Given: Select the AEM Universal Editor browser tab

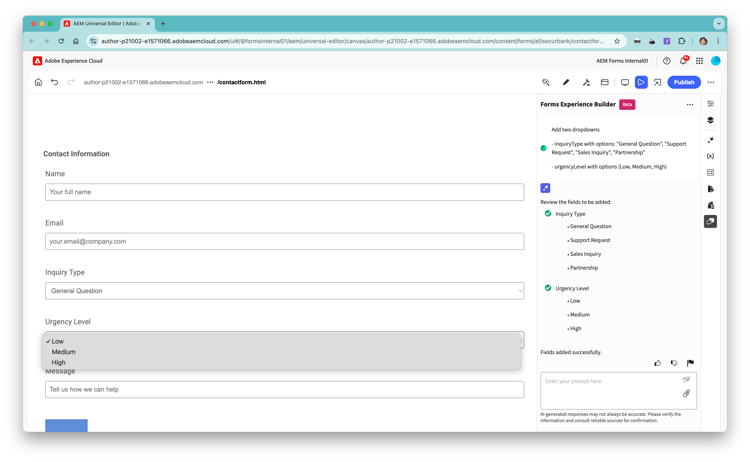Looking at the screenshot, I should 107,23.
